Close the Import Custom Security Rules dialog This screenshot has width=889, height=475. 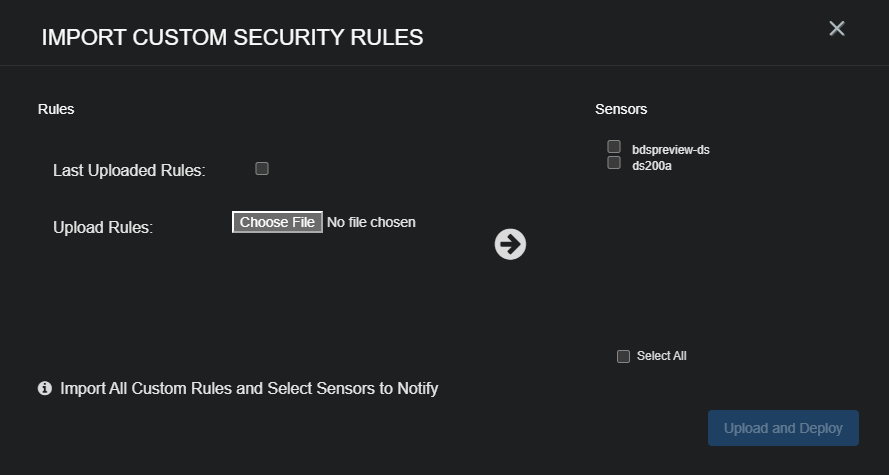[x=837, y=29]
